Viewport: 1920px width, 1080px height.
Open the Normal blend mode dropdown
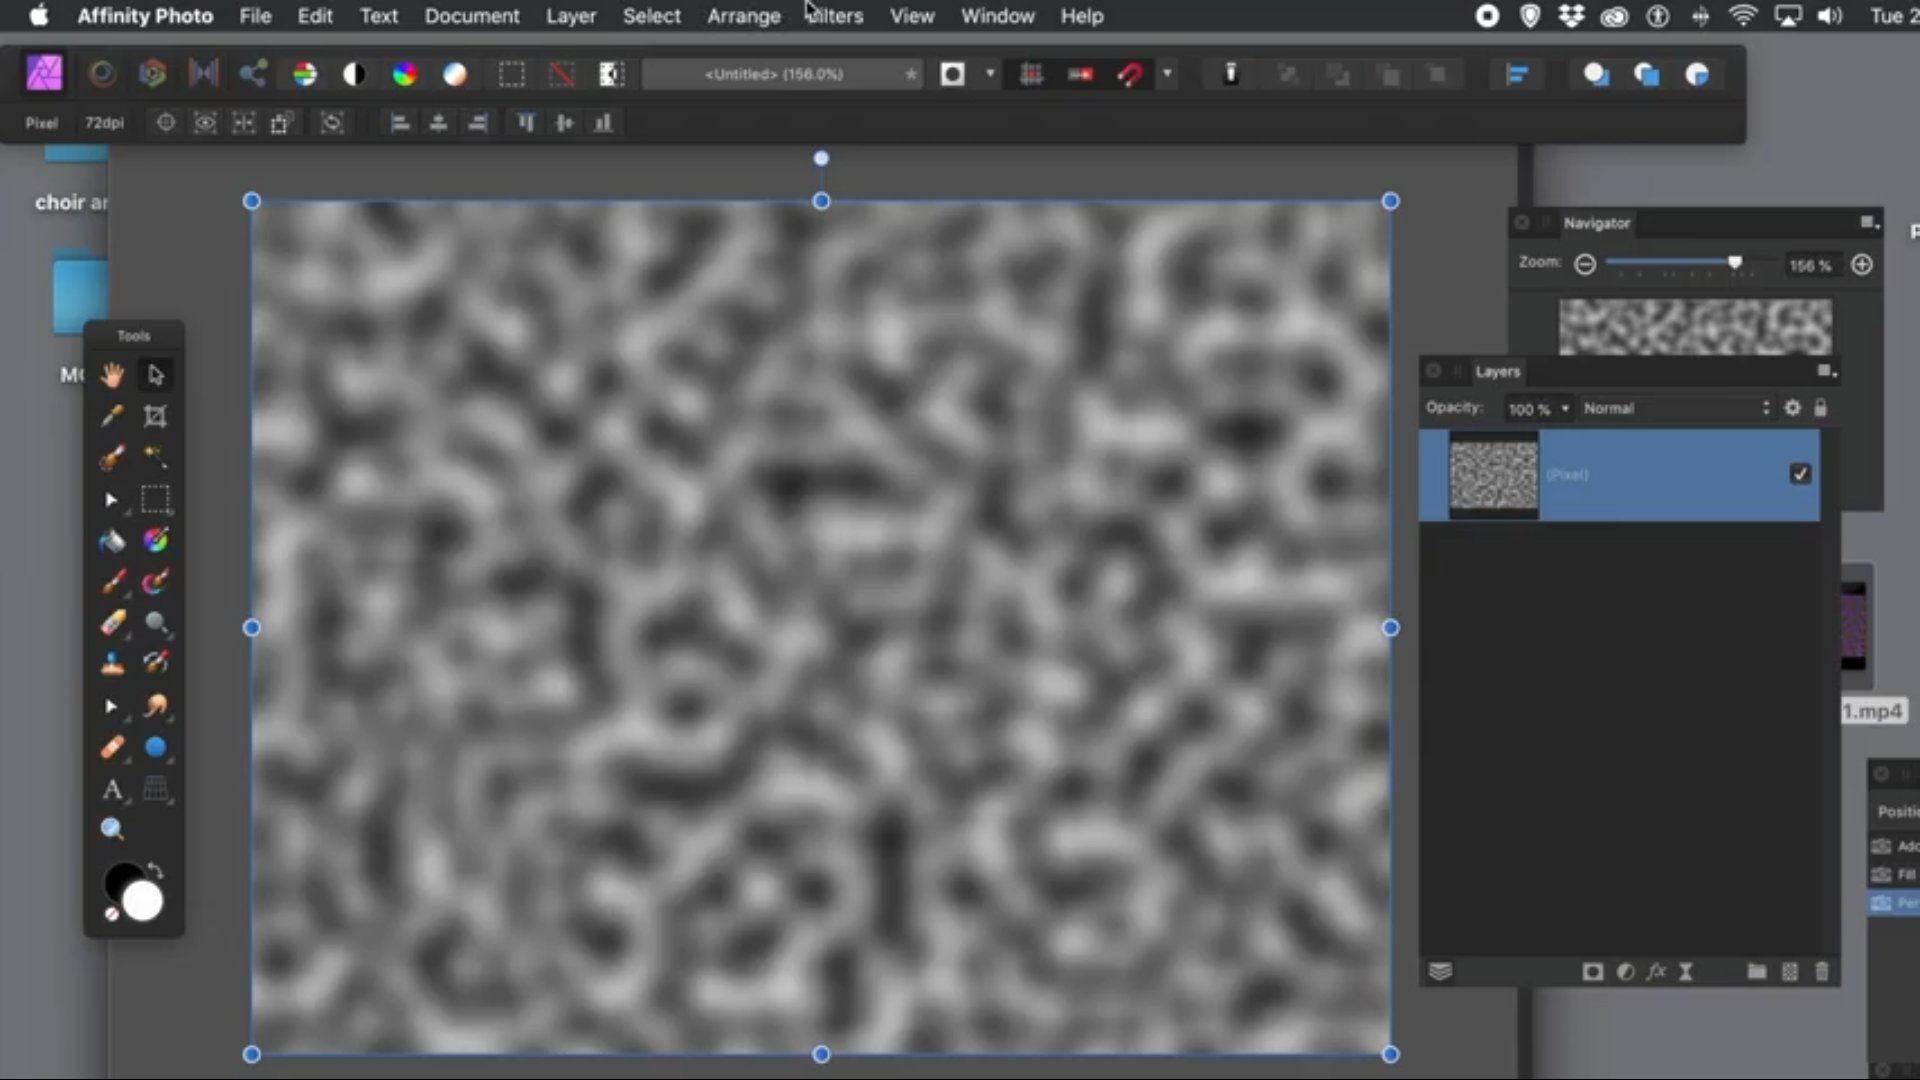click(1675, 409)
